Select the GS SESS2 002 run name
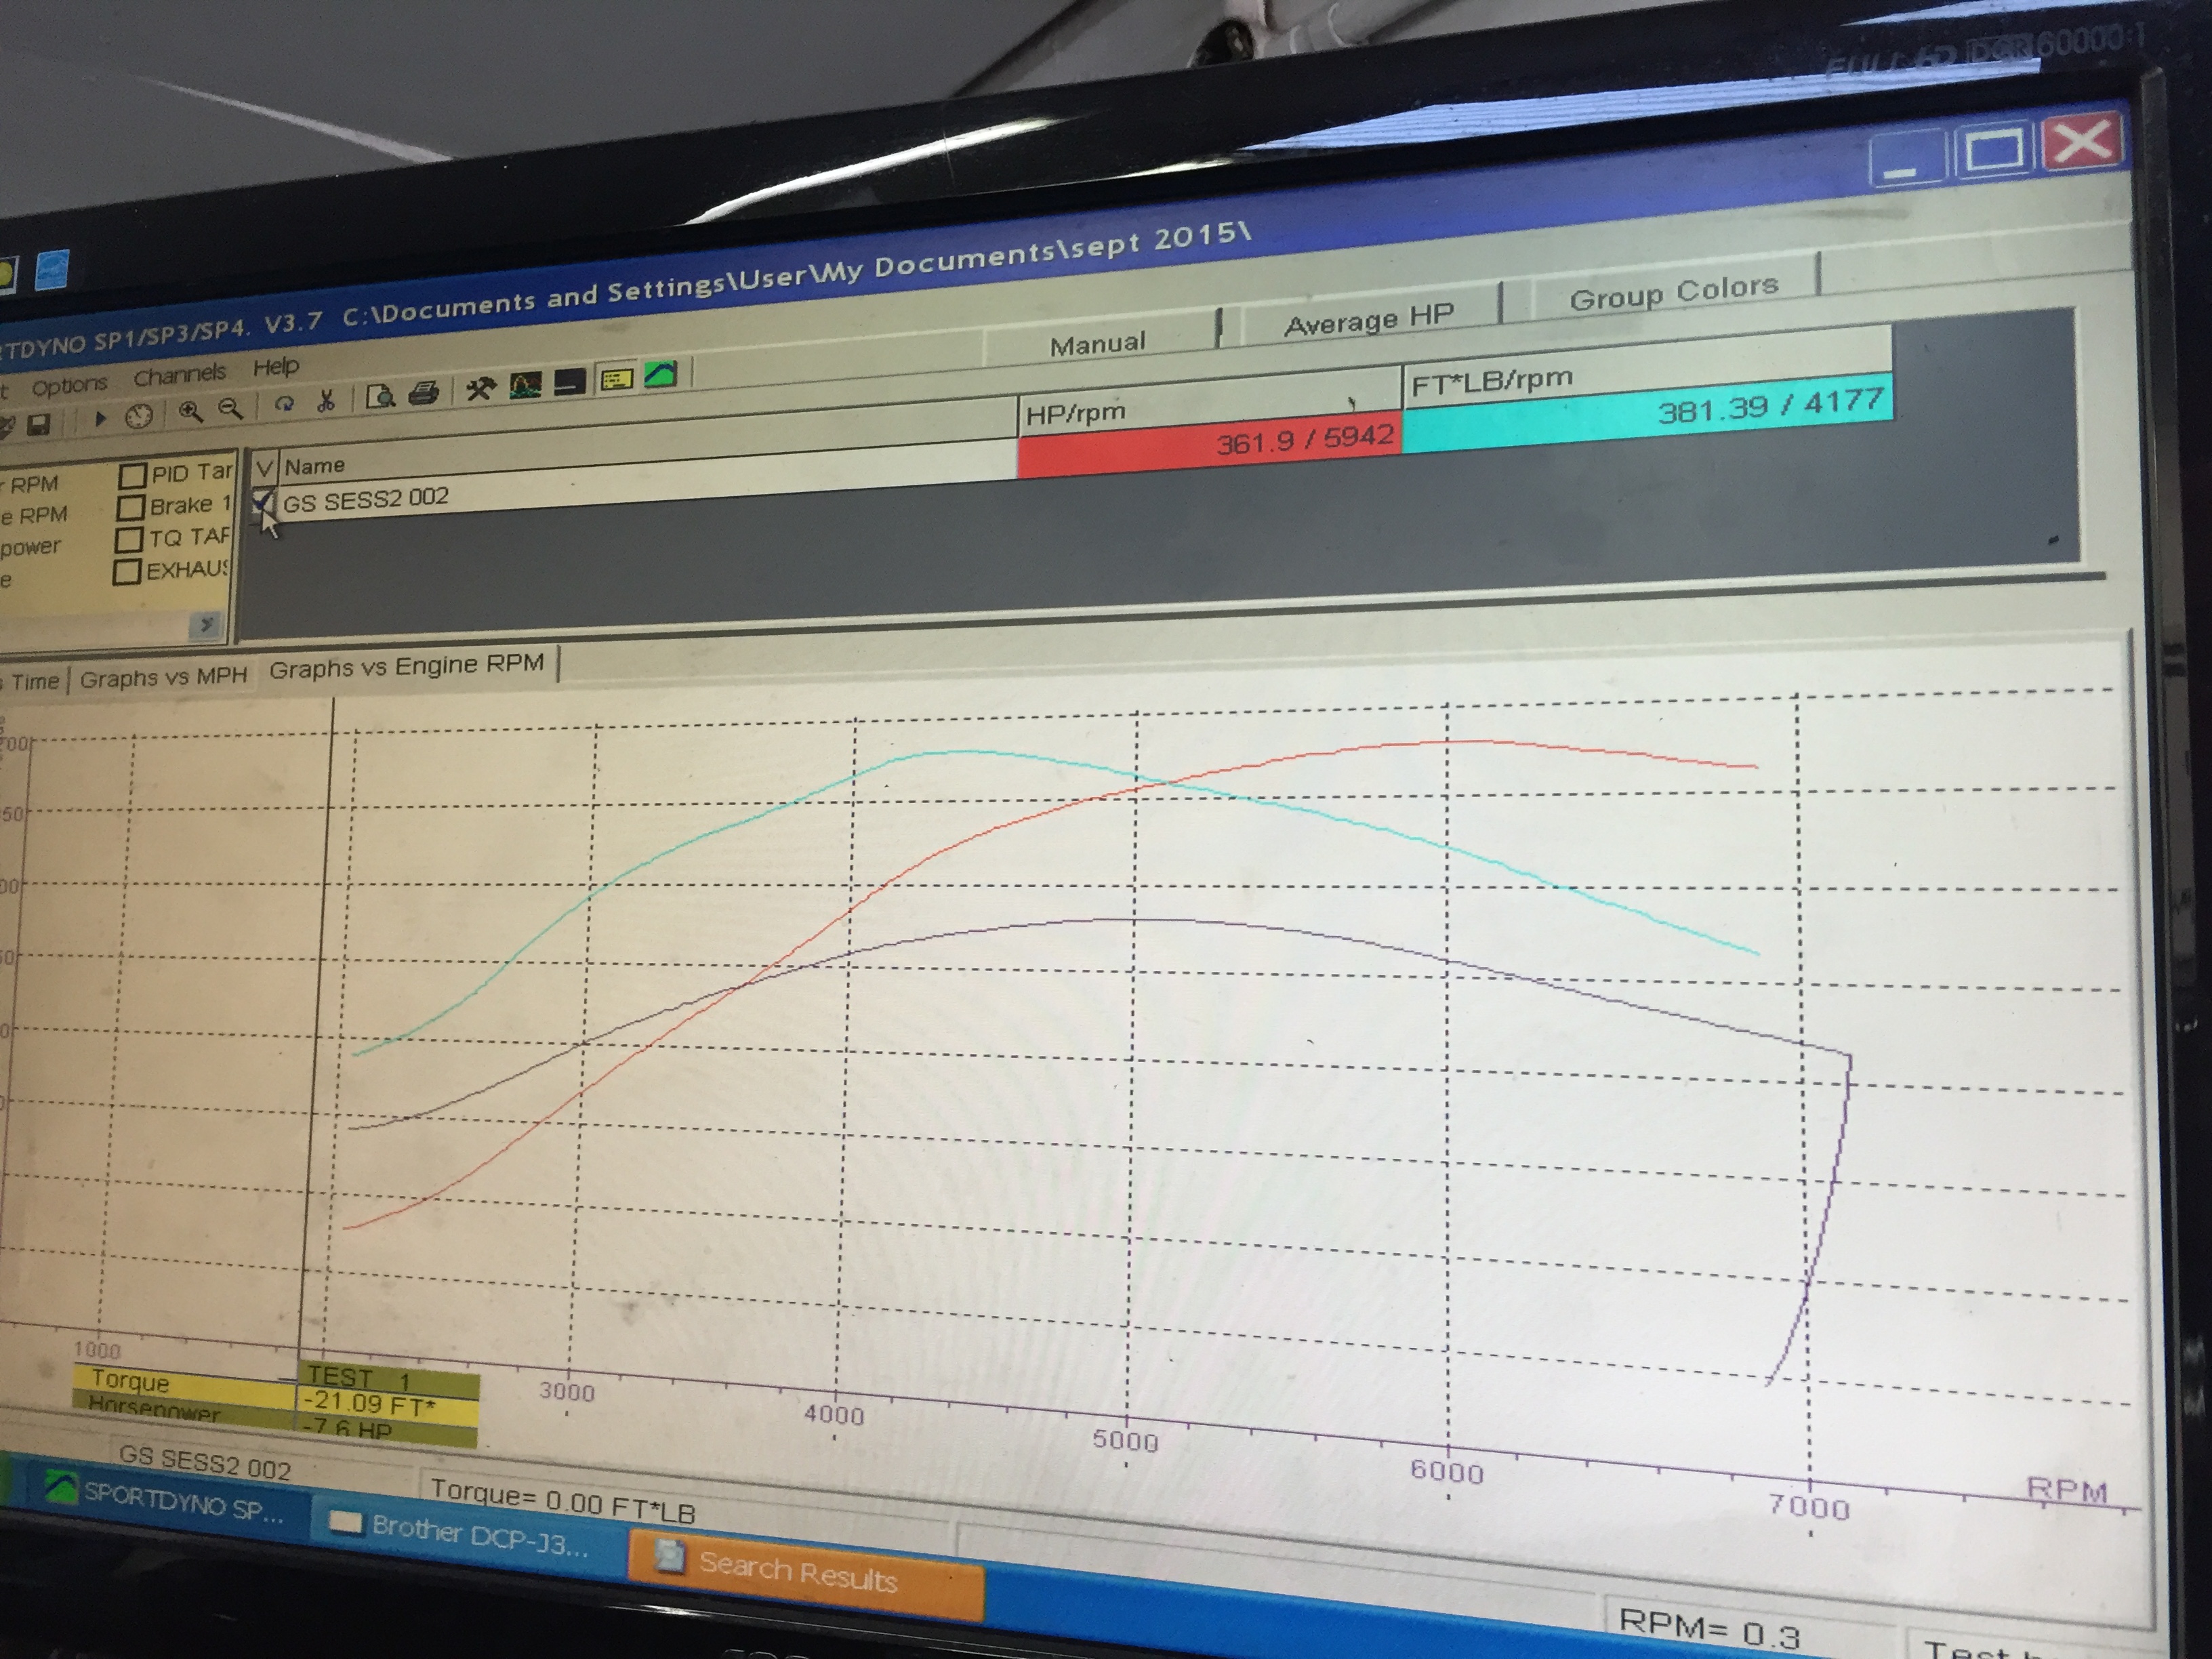Viewport: 2212px width, 1659px height. (365, 499)
